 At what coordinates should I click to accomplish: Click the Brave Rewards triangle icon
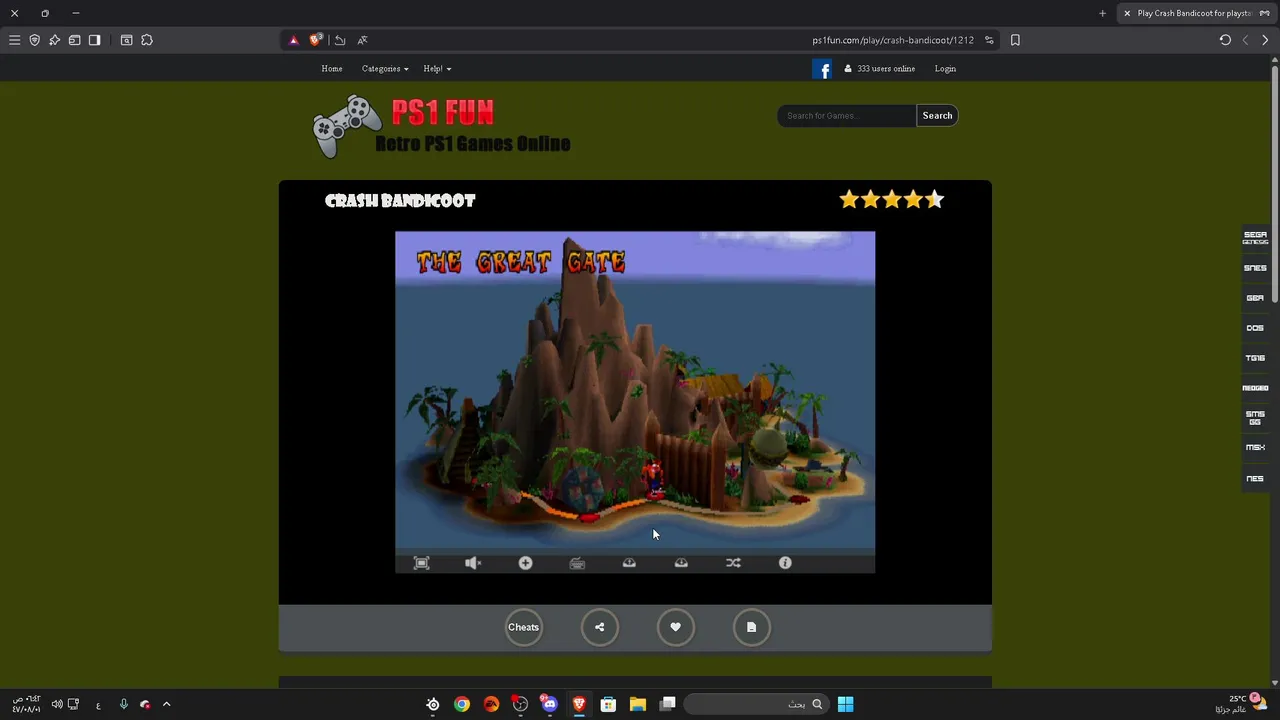click(x=293, y=40)
